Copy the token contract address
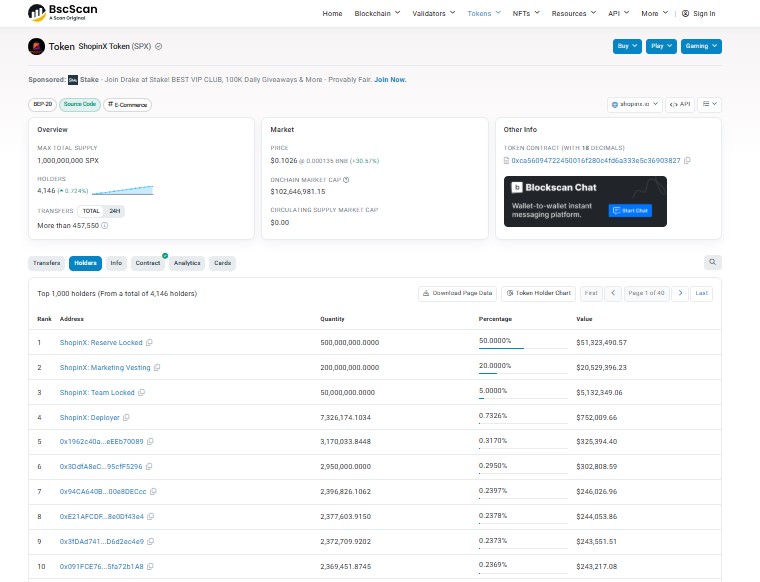Image resolution: width=760 pixels, height=582 pixels. (687, 160)
